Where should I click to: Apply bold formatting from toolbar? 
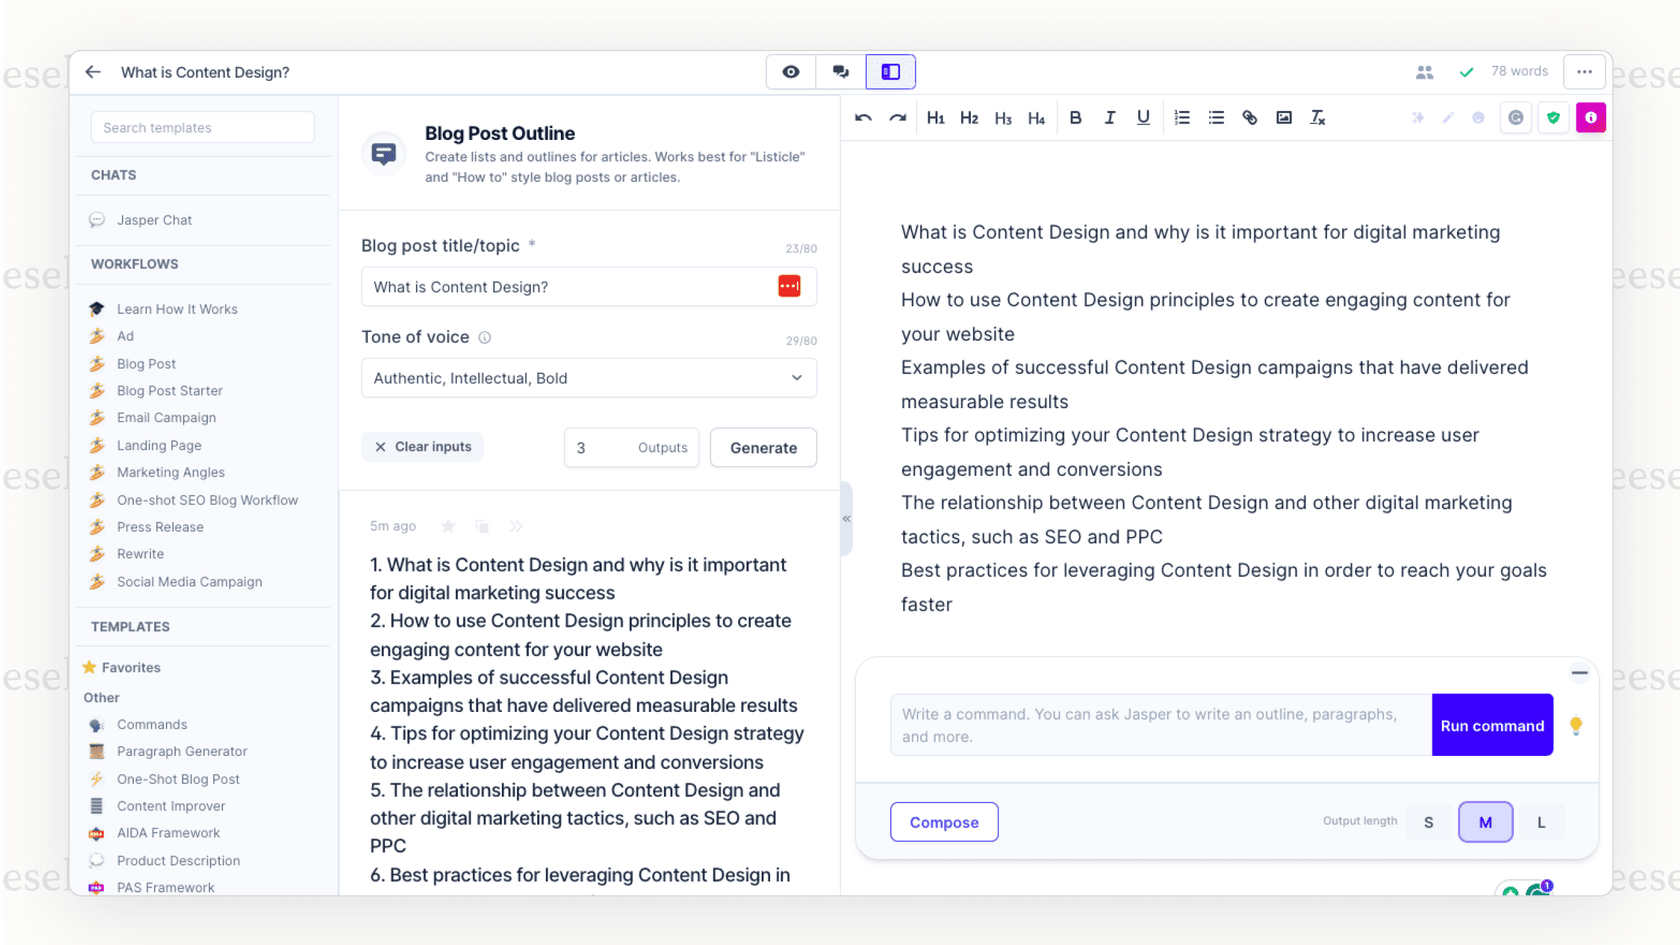point(1075,118)
